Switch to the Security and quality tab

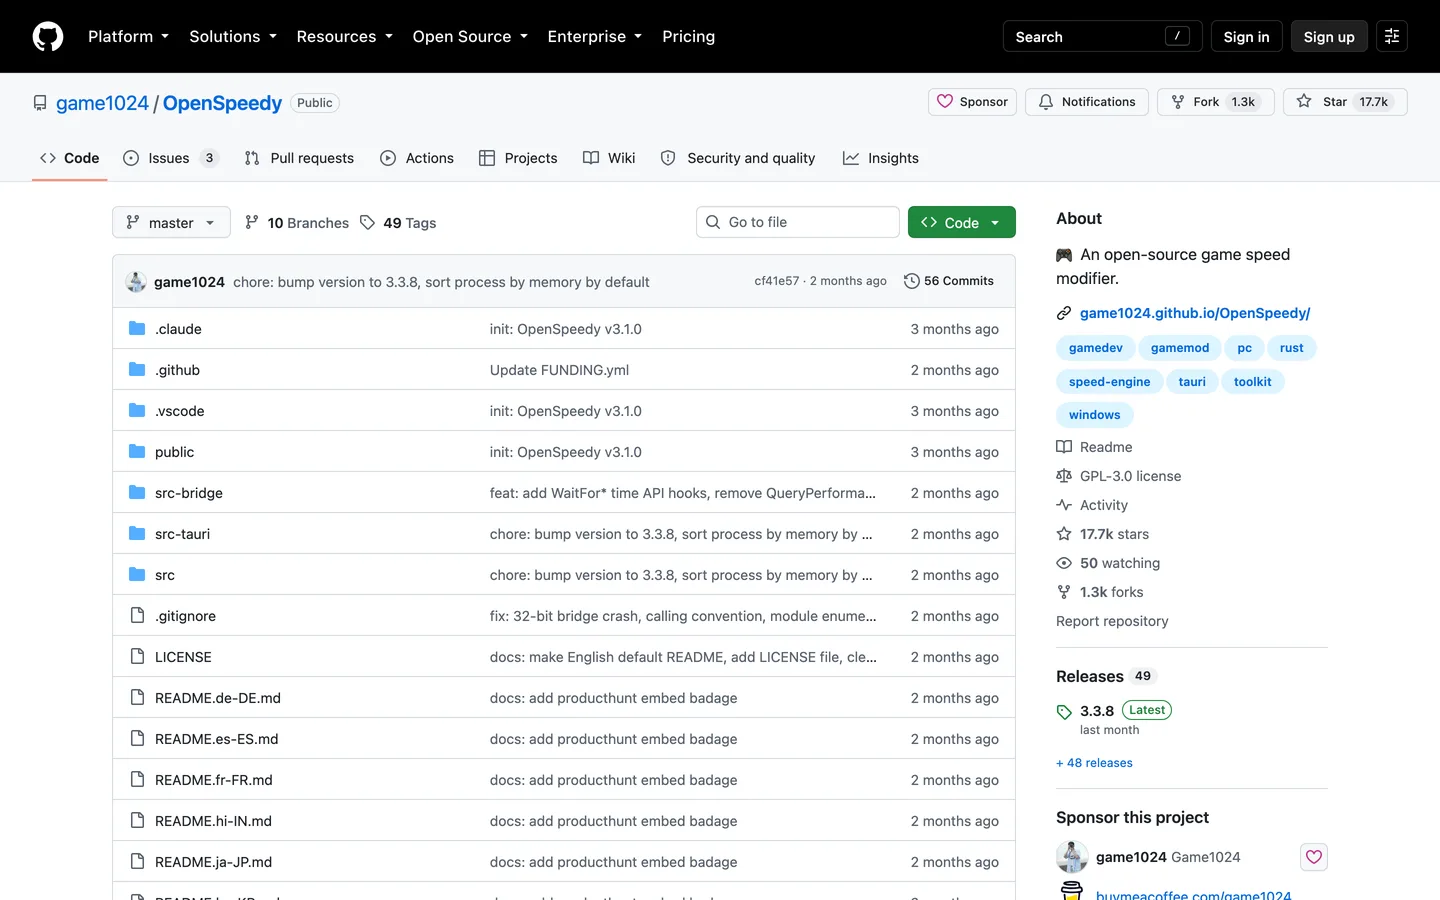pos(738,158)
